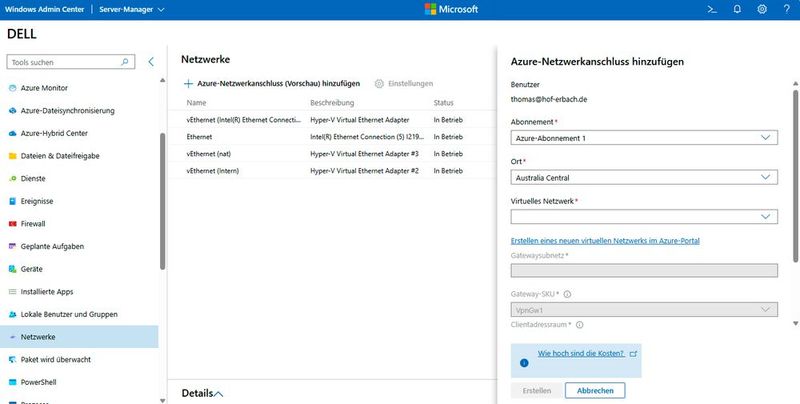Click the Lokale Benutzer und Gruppen icon
800x404 pixels.
coord(13,314)
